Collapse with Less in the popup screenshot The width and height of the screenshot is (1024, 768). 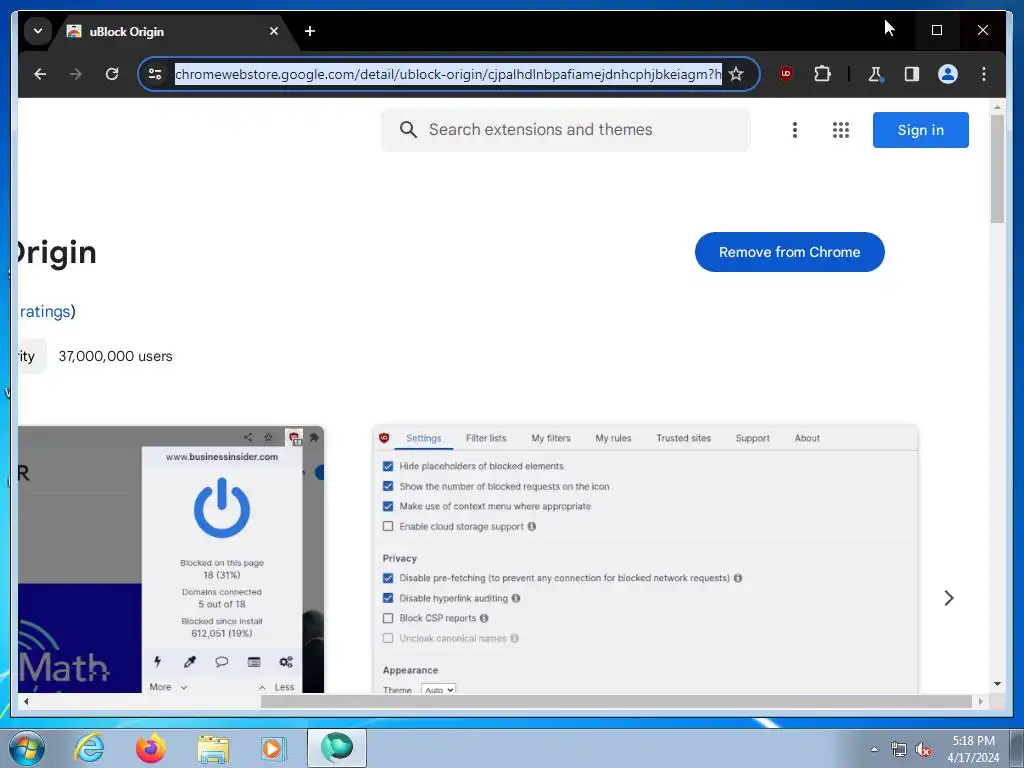[276, 687]
